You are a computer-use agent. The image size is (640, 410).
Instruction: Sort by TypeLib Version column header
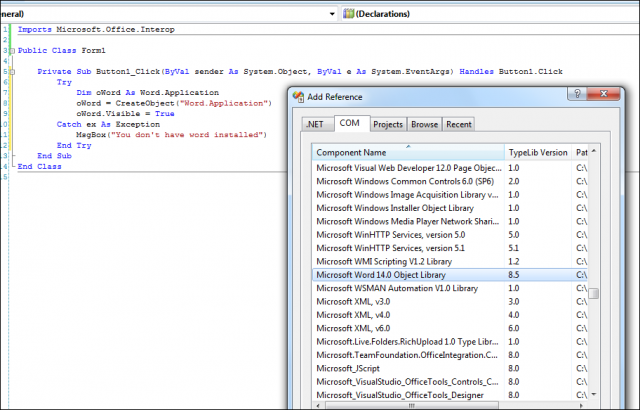click(538, 153)
